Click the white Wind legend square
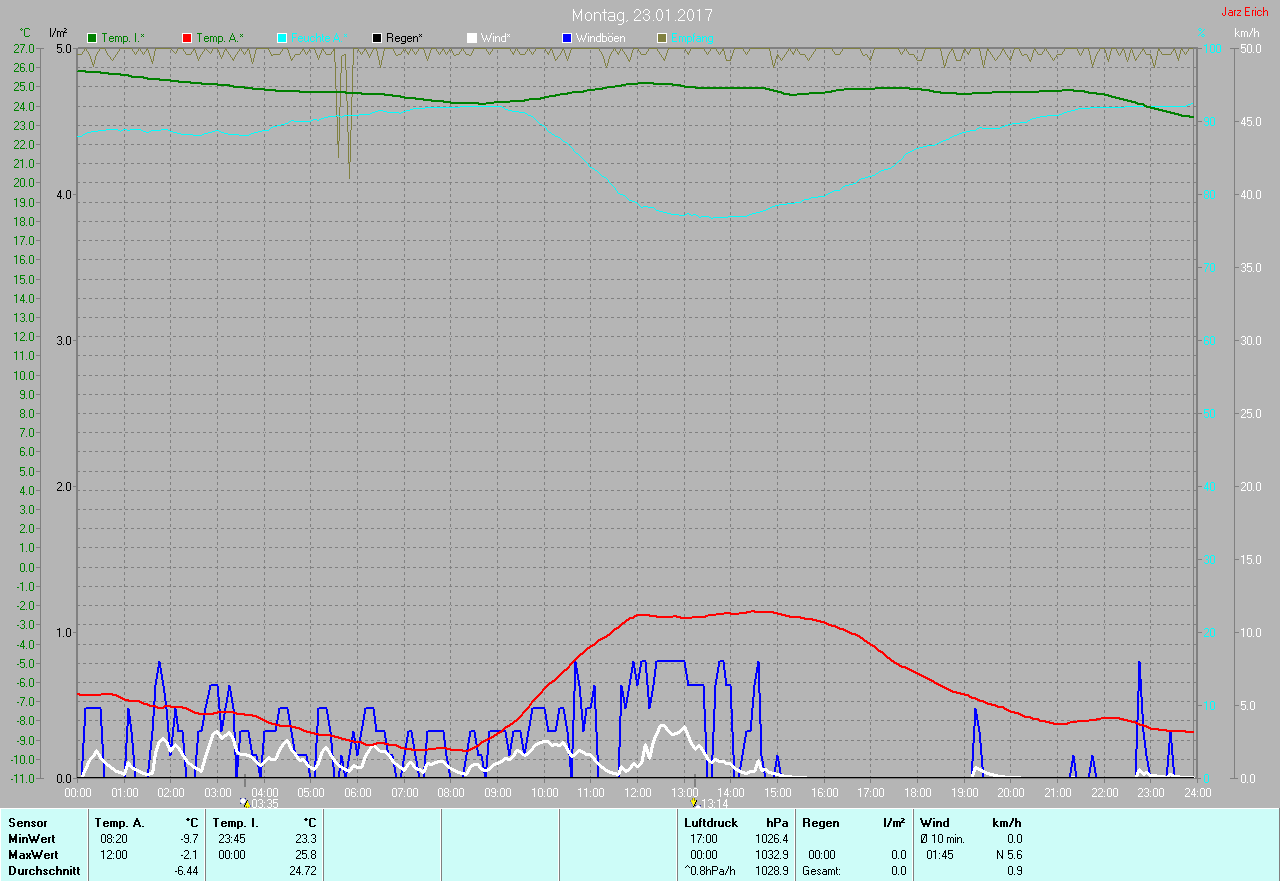The height and width of the screenshot is (881, 1280). click(472, 38)
